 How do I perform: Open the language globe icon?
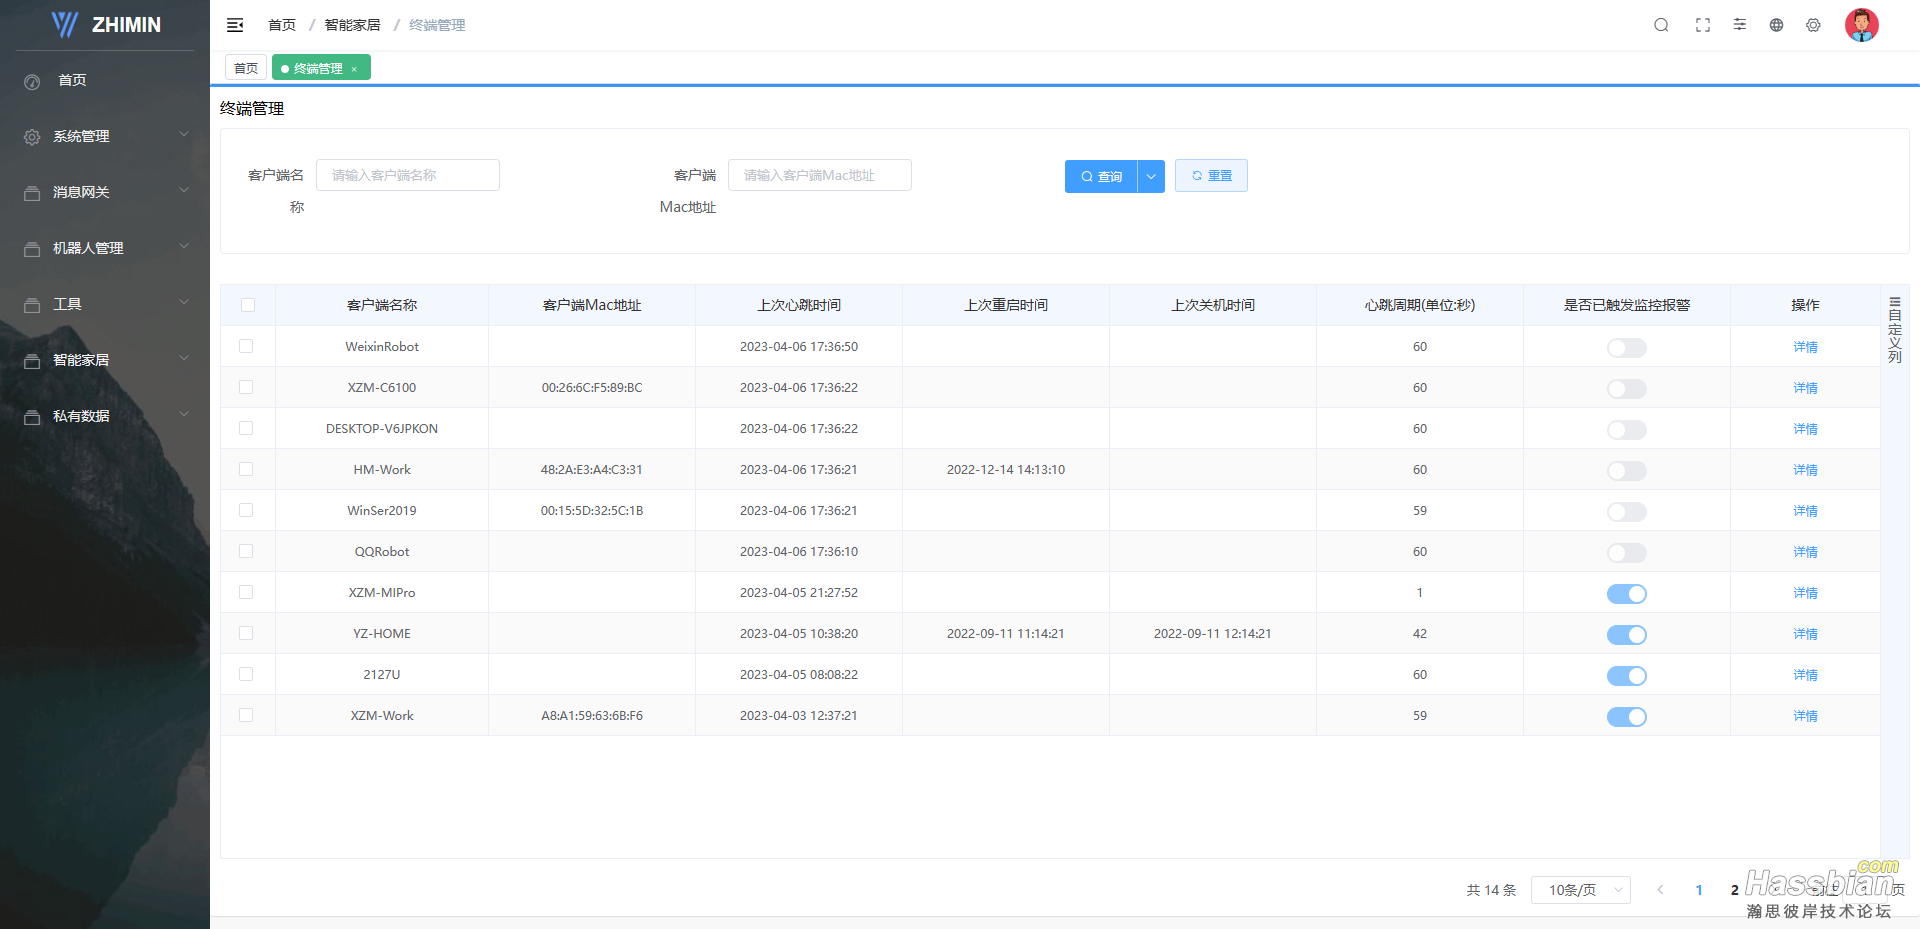[1776, 25]
